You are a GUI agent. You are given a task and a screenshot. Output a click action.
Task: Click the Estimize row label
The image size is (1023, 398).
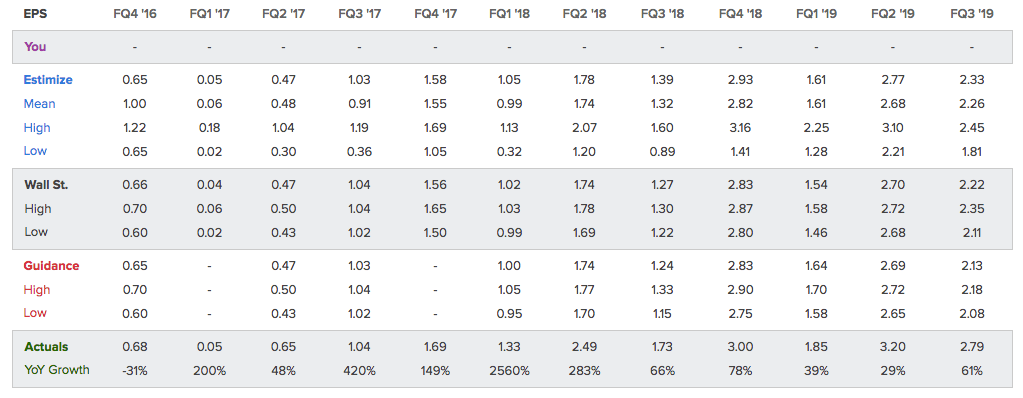(x=48, y=80)
